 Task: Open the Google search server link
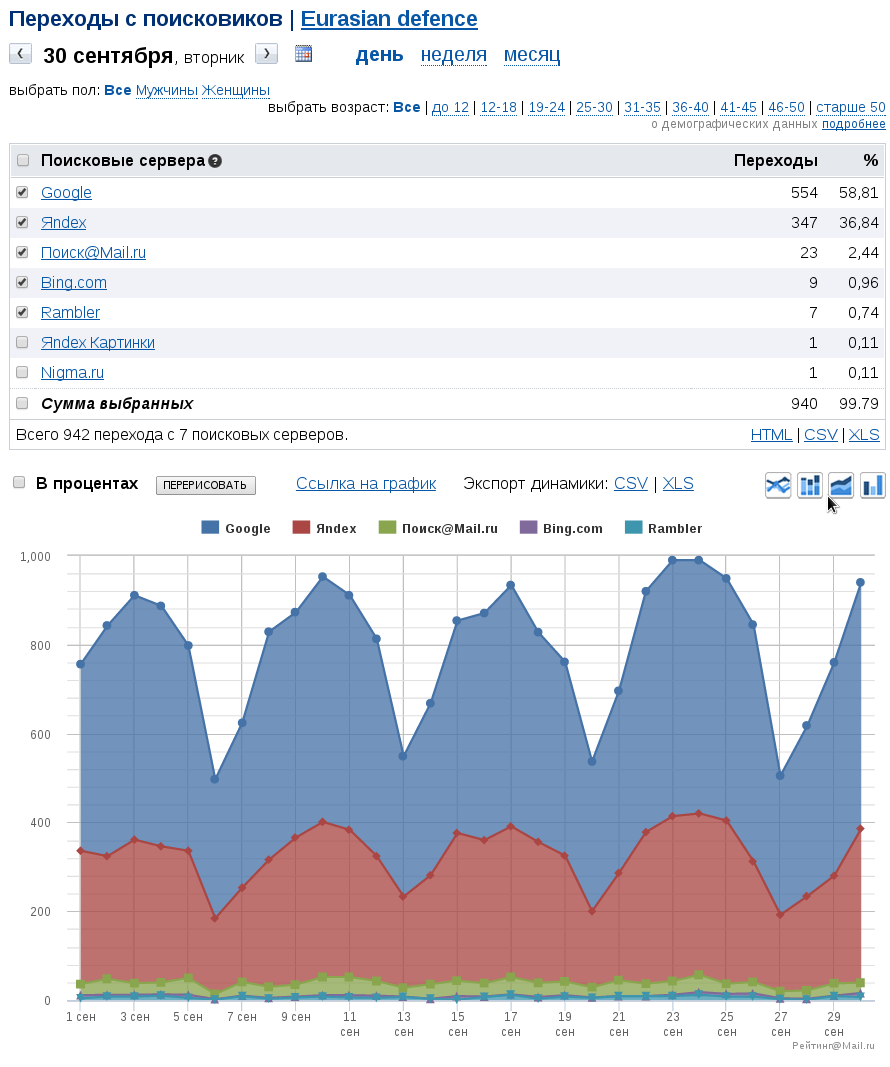point(66,193)
